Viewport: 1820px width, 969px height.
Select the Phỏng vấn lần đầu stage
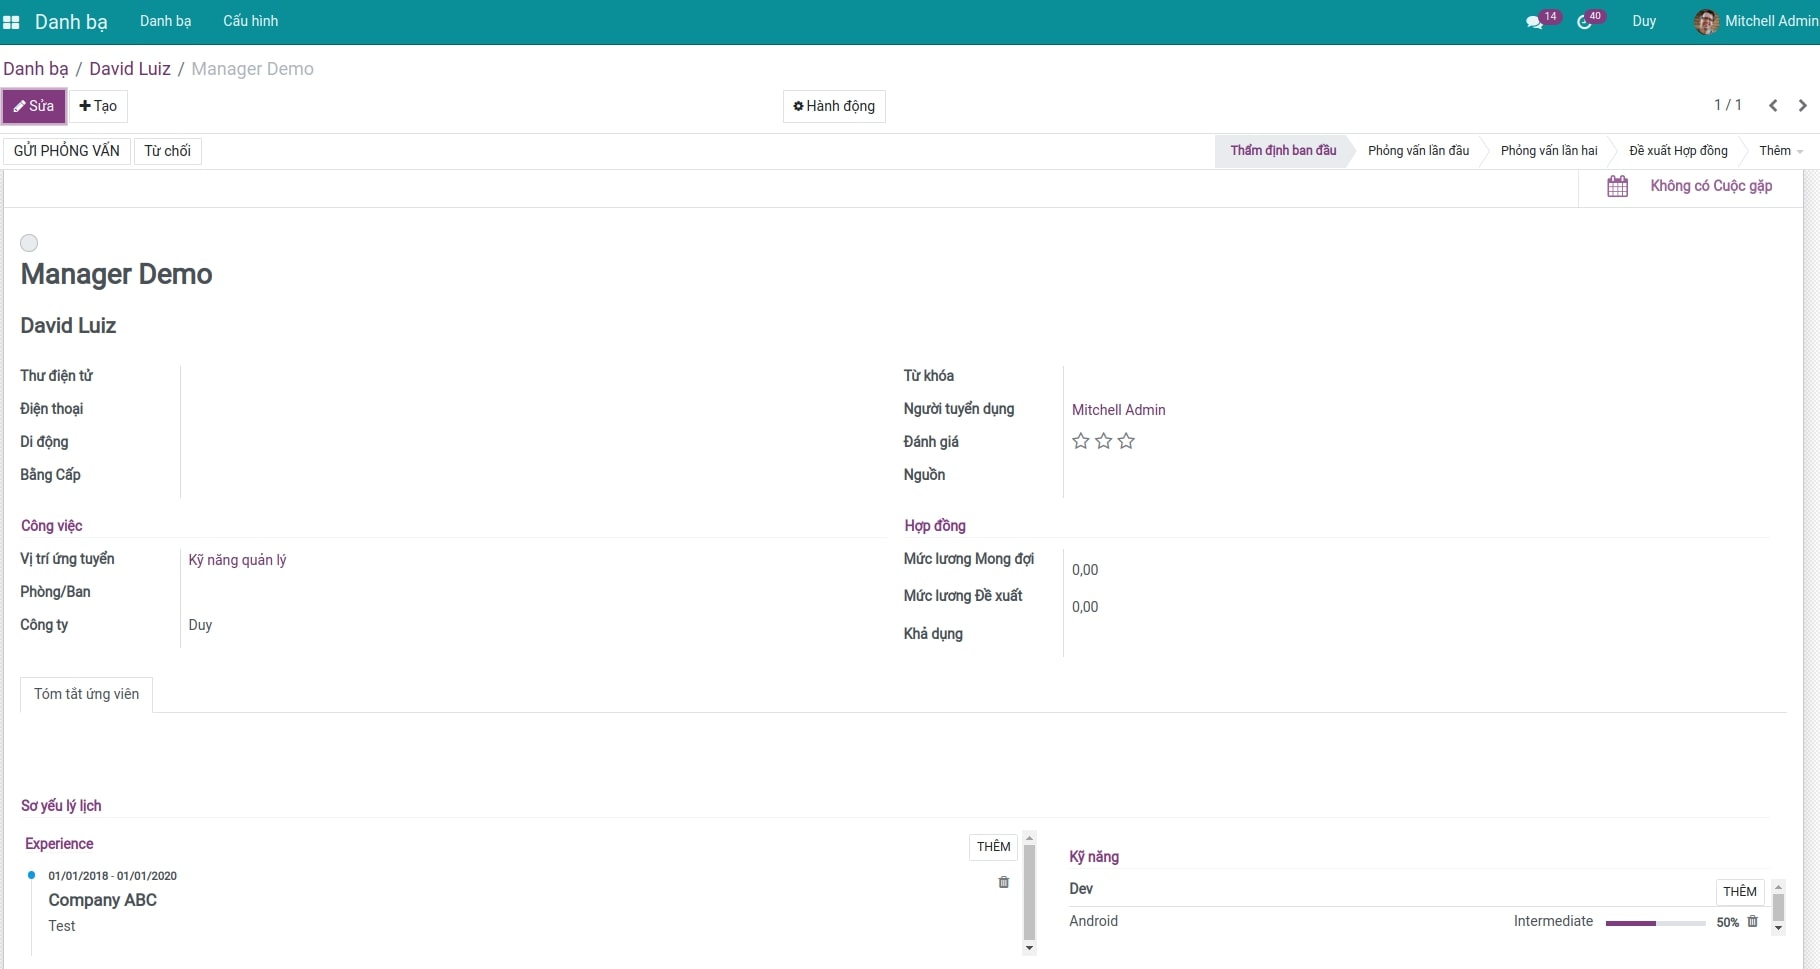(x=1418, y=151)
